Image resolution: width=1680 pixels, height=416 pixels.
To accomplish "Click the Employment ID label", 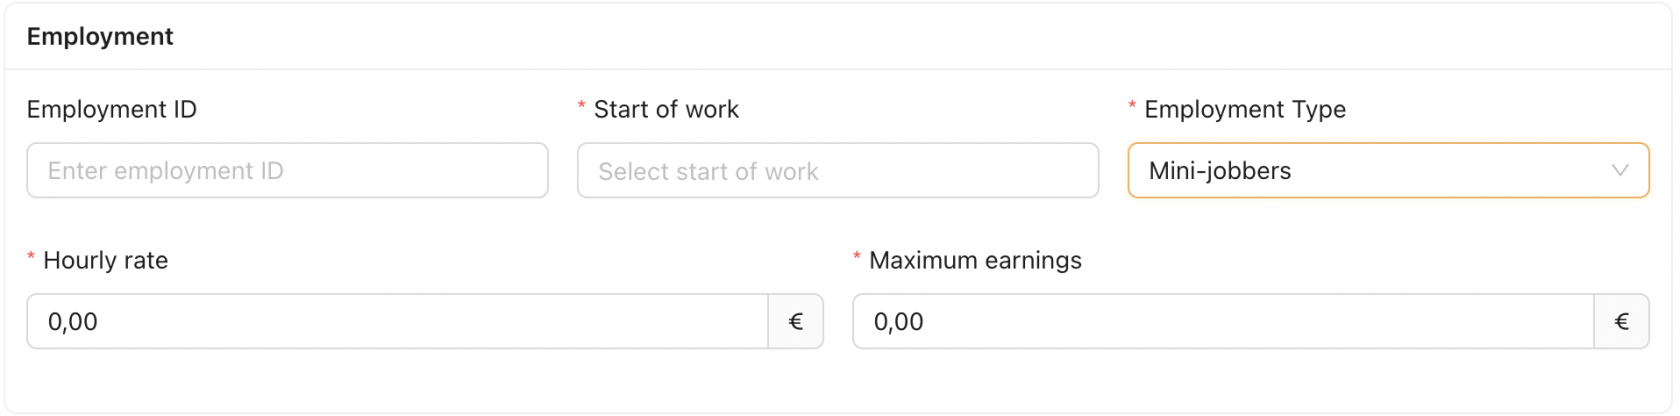I will pos(112,109).
